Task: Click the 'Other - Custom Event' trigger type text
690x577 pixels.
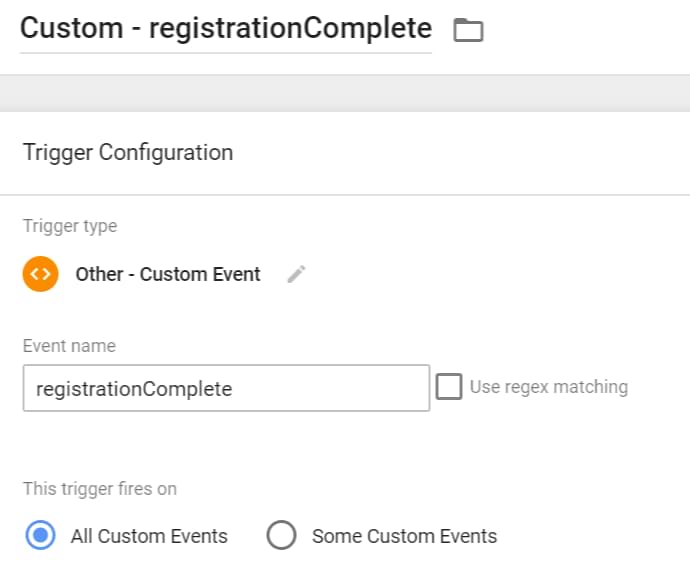Action: pos(168,274)
